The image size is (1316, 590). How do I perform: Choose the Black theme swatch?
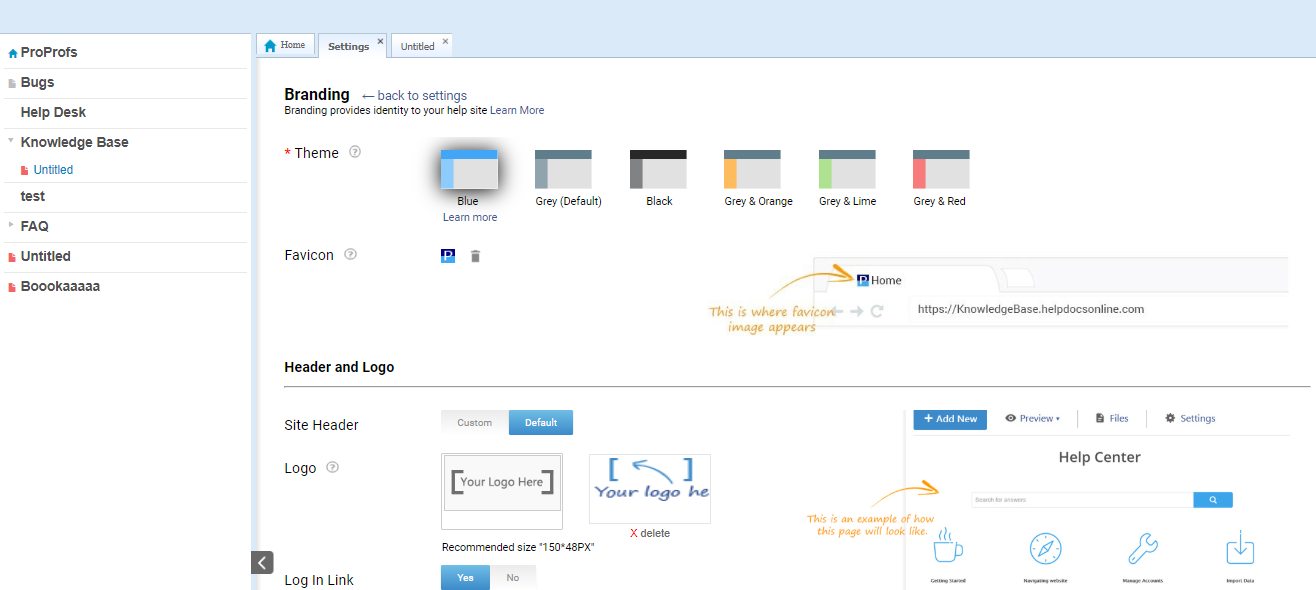(658, 170)
